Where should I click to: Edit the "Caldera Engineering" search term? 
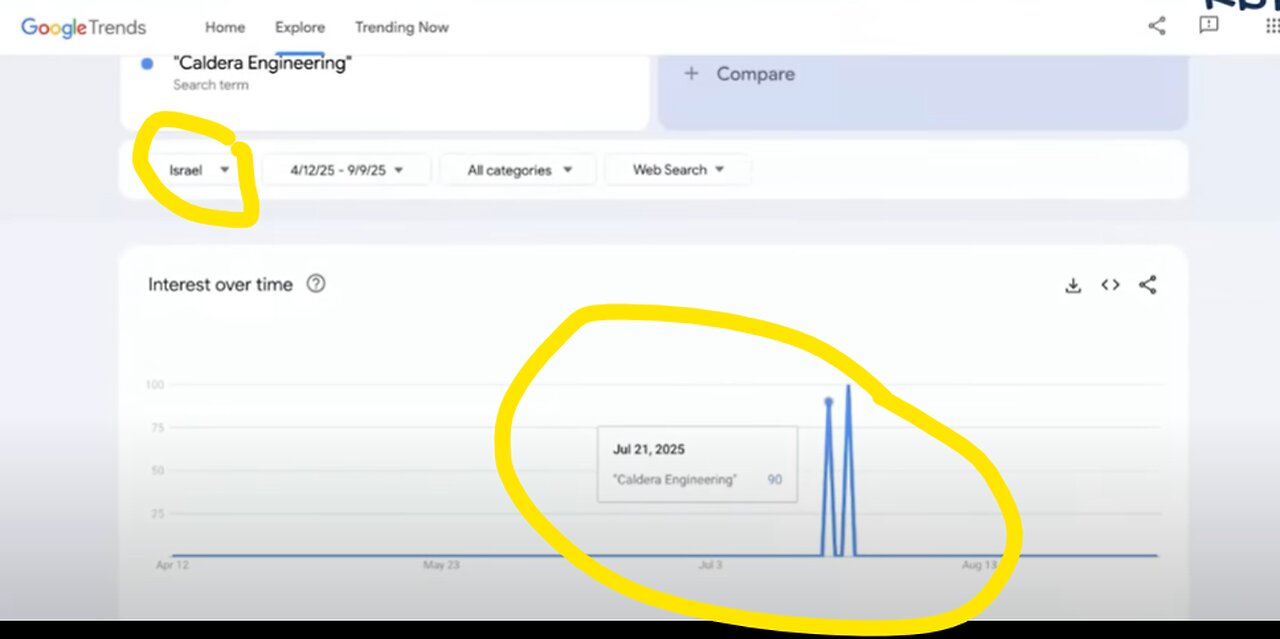(x=263, y=64)
